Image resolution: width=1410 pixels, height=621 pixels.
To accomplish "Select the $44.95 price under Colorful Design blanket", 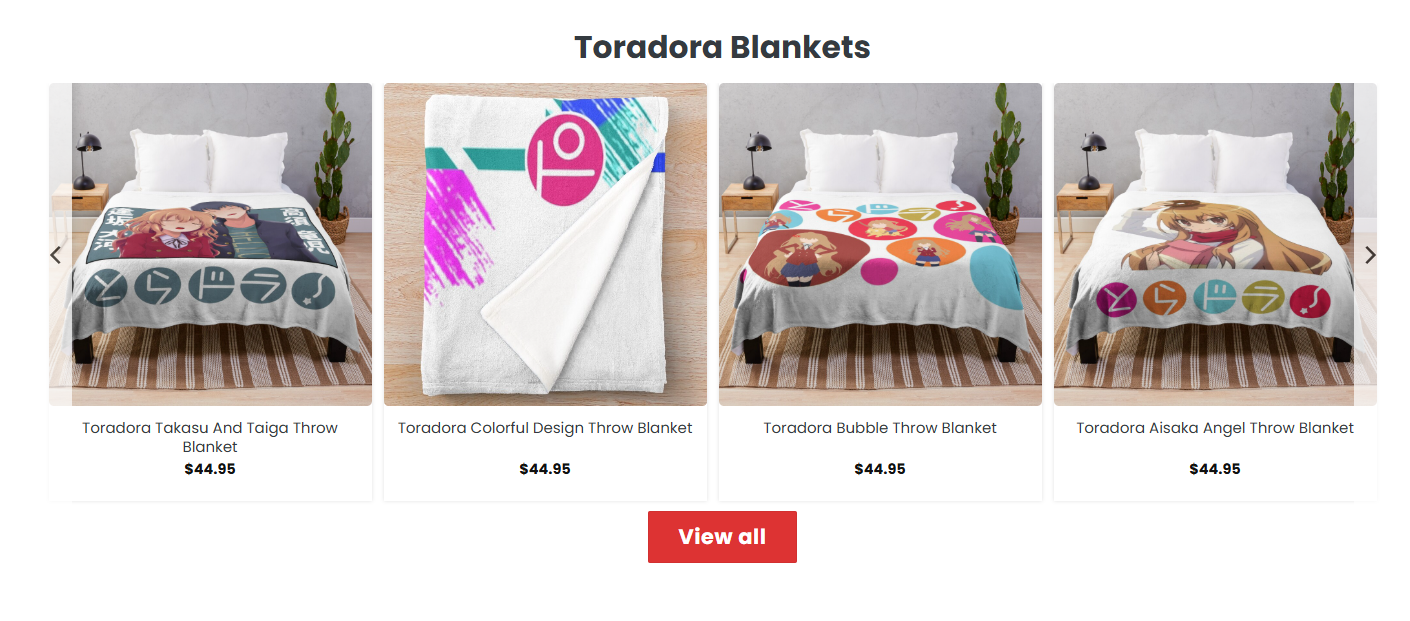I will pos(545,469).
